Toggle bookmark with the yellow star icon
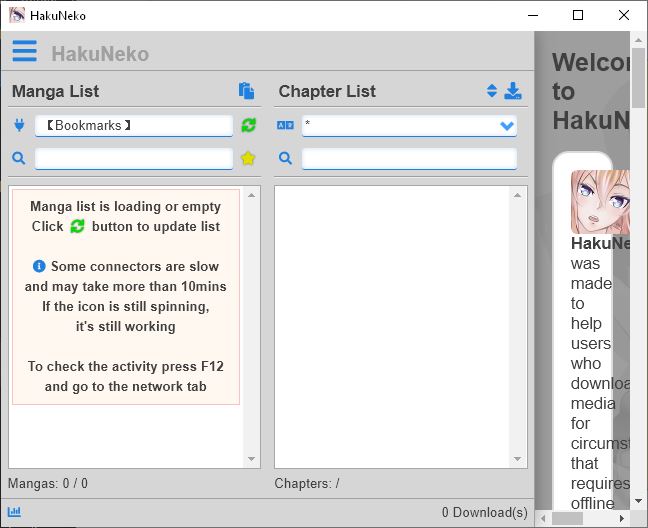 248,158
